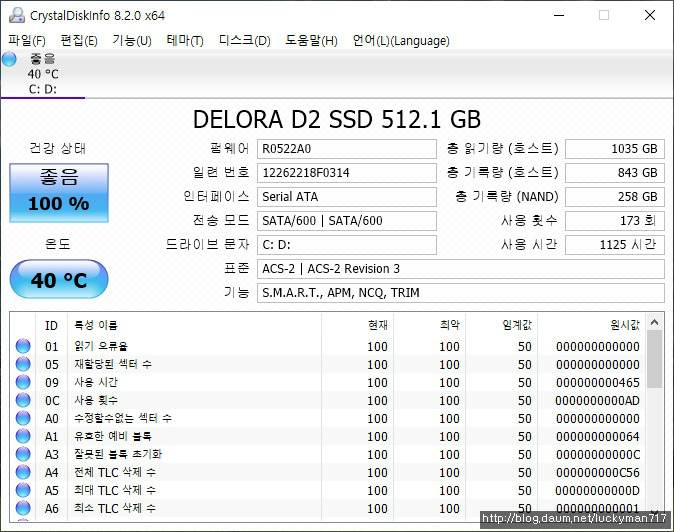This screenshot has height=532, width=674.
Task: Click the 현재 column header
Action: (x=357, y=325)
